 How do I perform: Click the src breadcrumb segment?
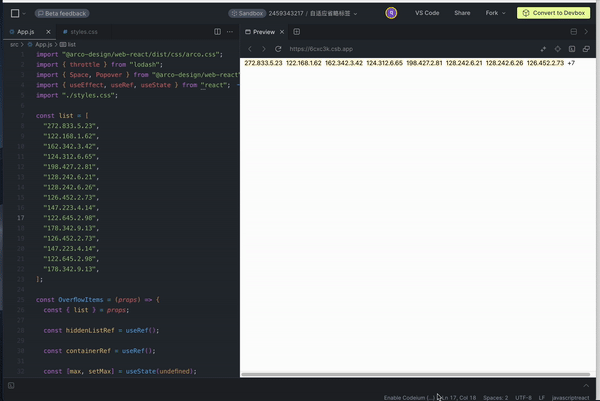[14, 45]
